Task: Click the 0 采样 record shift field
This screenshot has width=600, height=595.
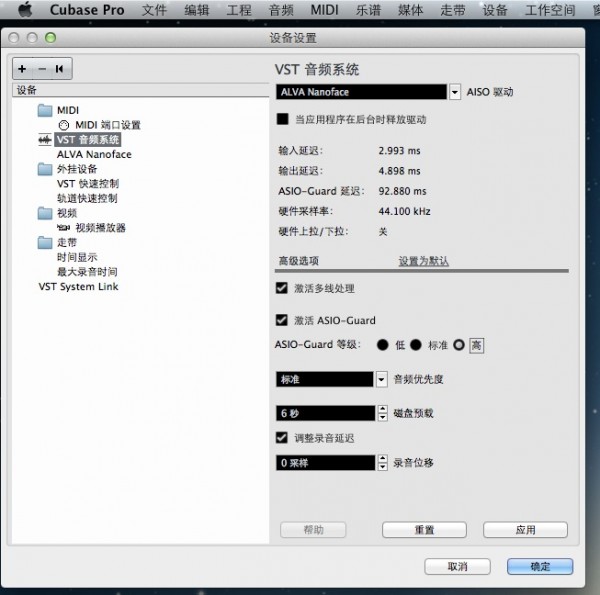Action: click(326, 463)
